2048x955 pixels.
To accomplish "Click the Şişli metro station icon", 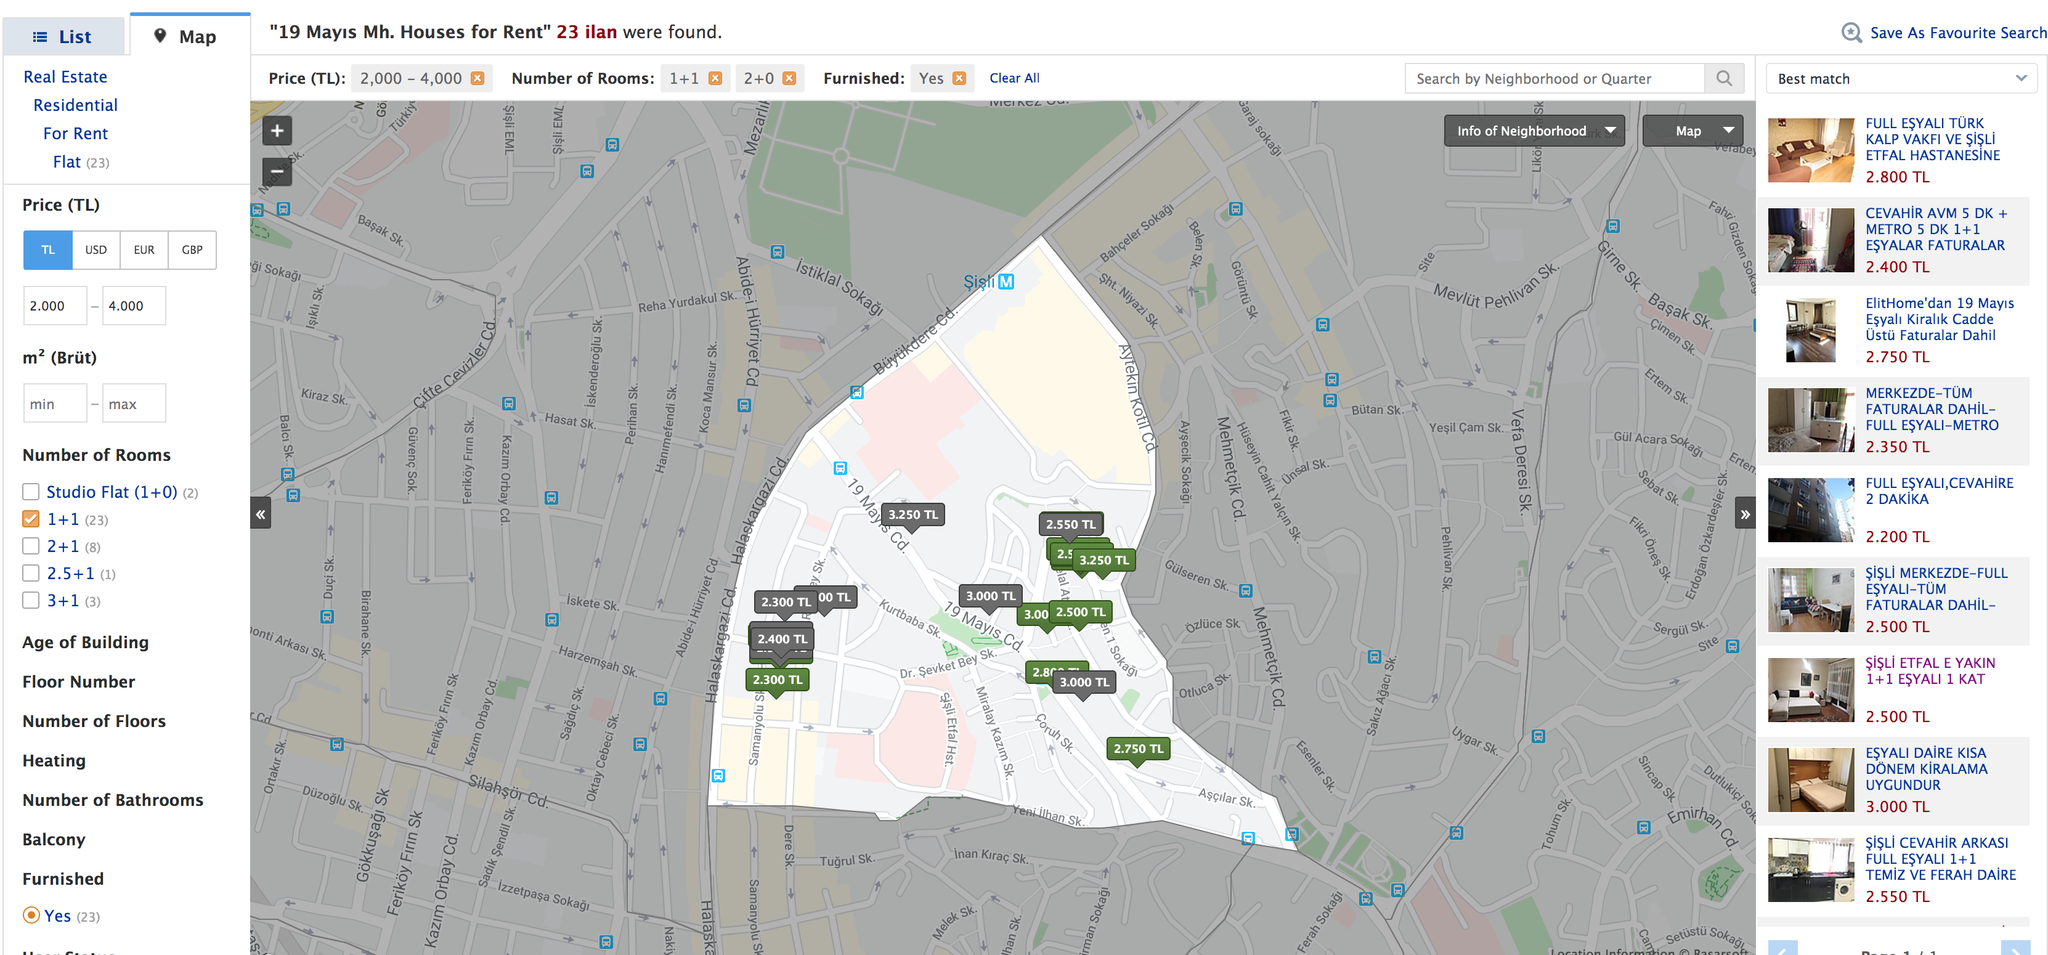I will (x=1006, y=282).
